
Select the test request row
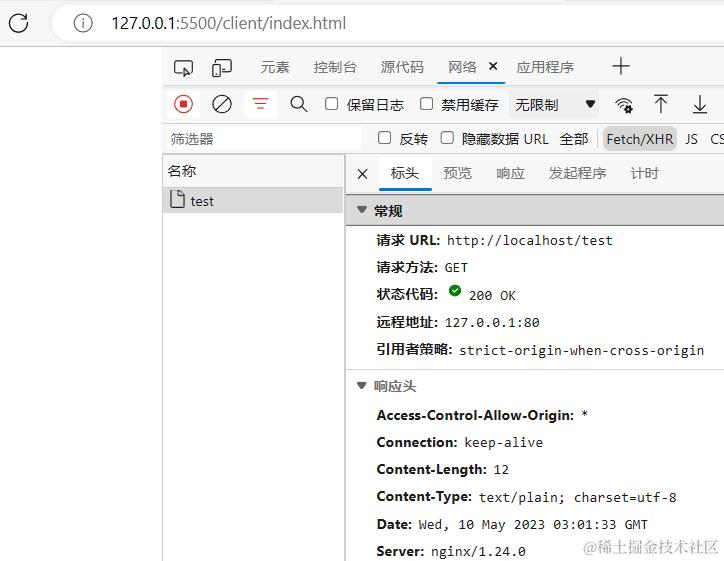coord(253,200)
